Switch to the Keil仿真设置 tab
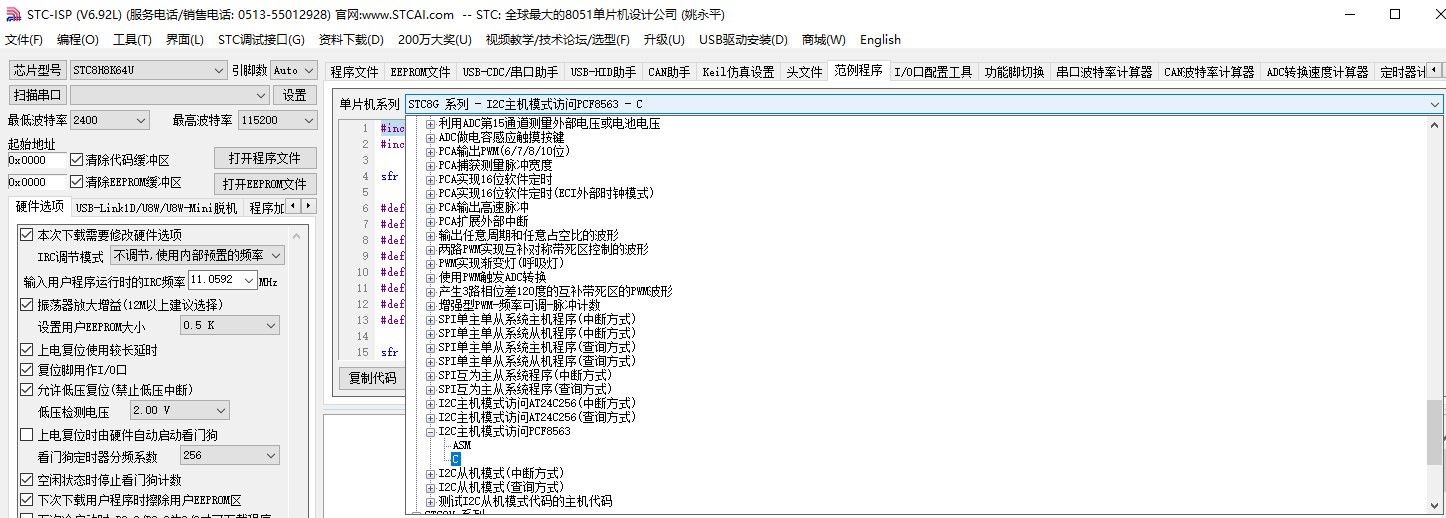The width and height of the screenshot is (1446, 518). [x=738, y=72]
